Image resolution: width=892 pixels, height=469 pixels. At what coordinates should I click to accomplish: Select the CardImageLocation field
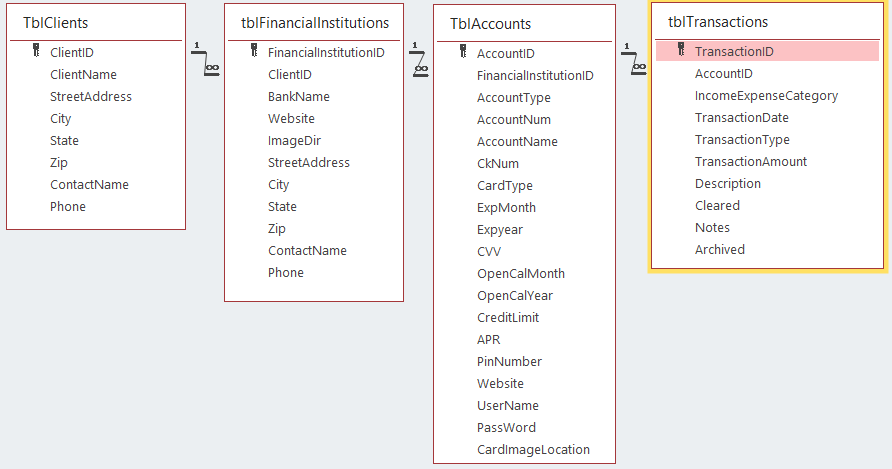pyautogui.click(x=533, y=450)
